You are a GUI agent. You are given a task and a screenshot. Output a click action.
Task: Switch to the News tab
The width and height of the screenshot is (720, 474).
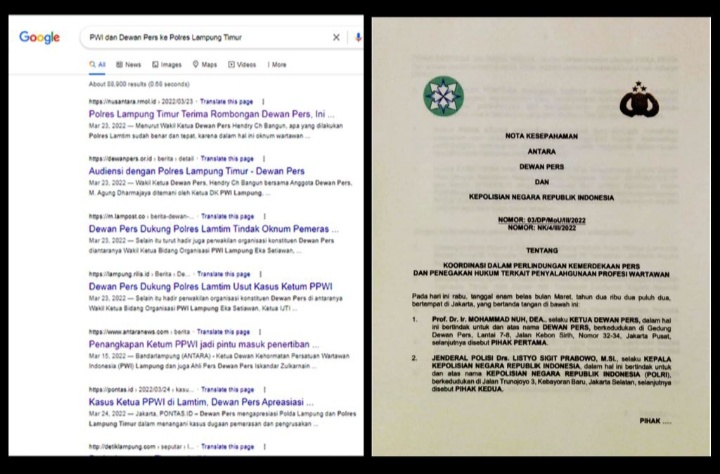click(129, 65)
